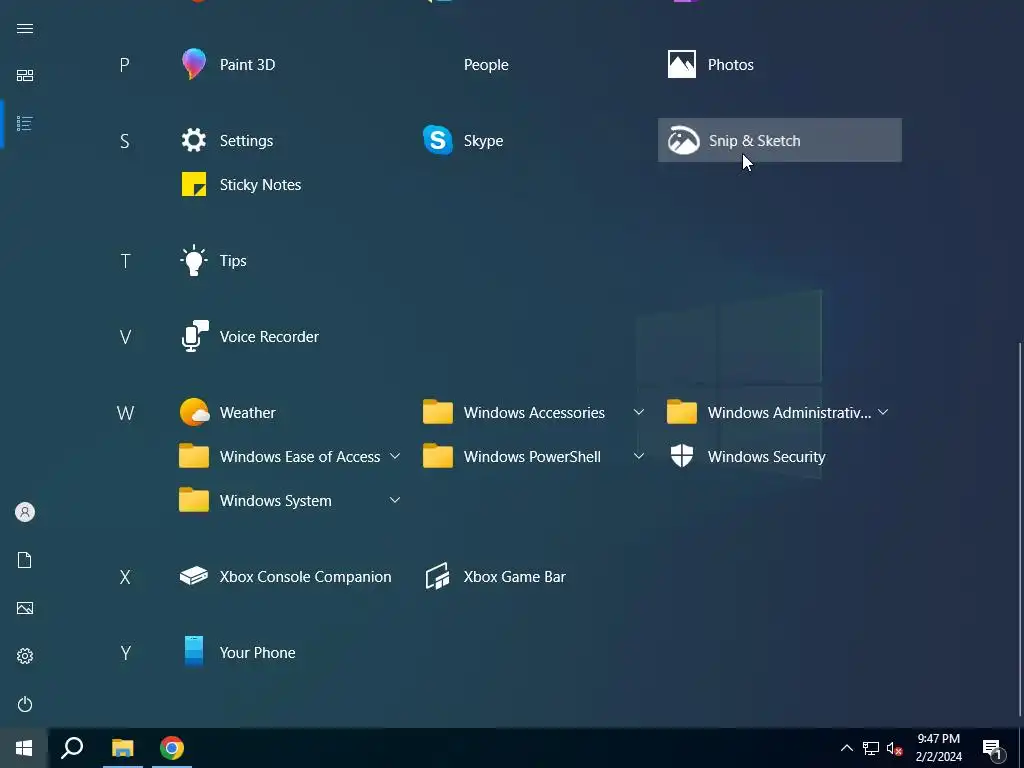
Task: Open taskbar Search magnifier
Action: tap(72, 748)
